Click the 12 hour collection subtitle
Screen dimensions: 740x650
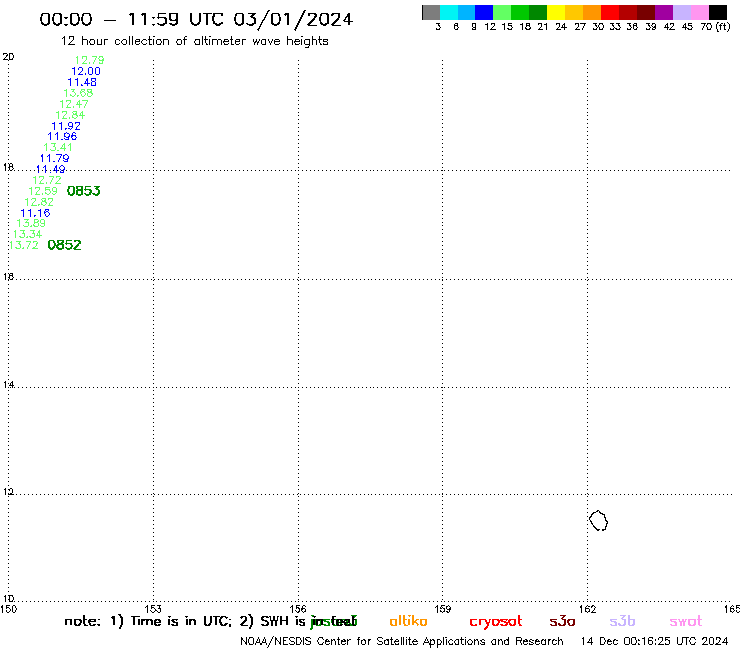coord(194,41)
